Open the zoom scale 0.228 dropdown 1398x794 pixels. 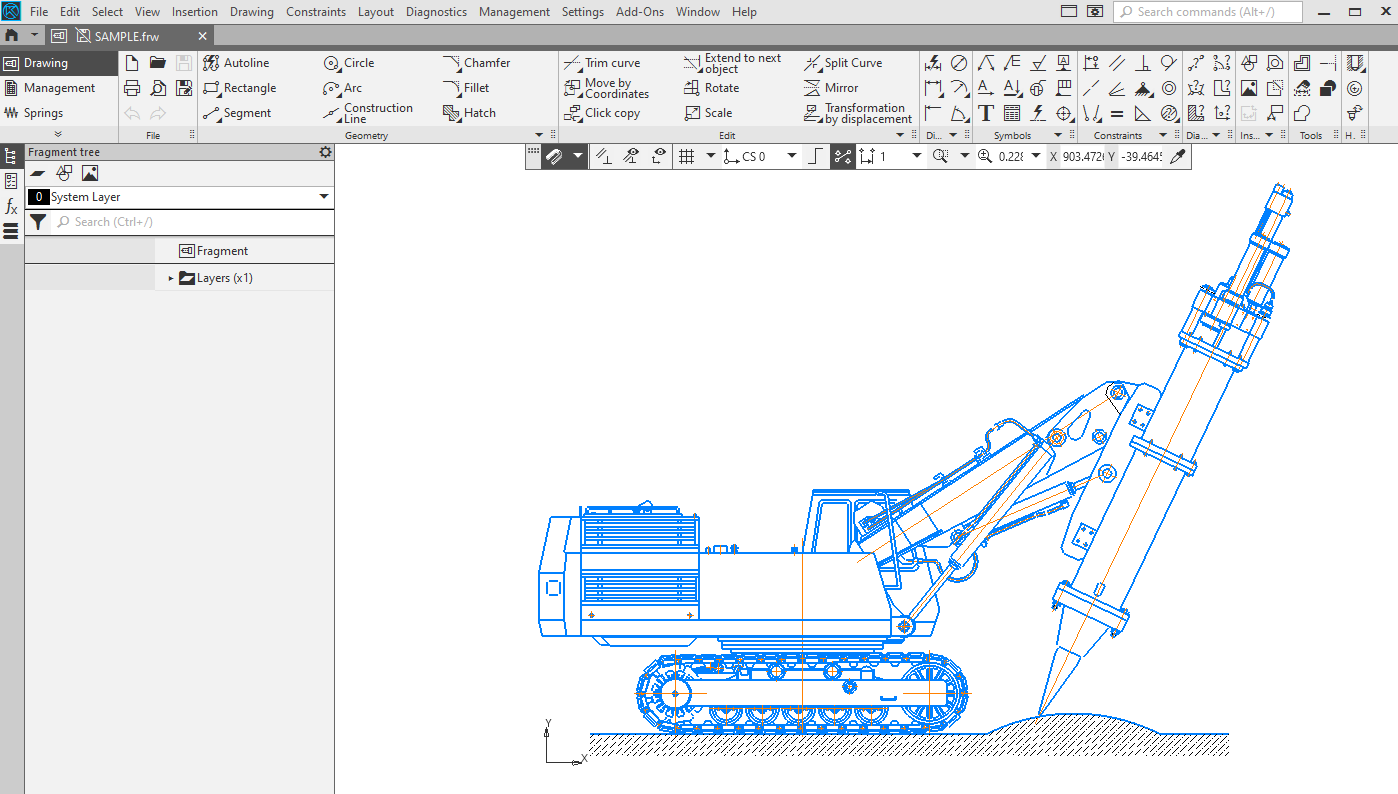[1036, 156]
